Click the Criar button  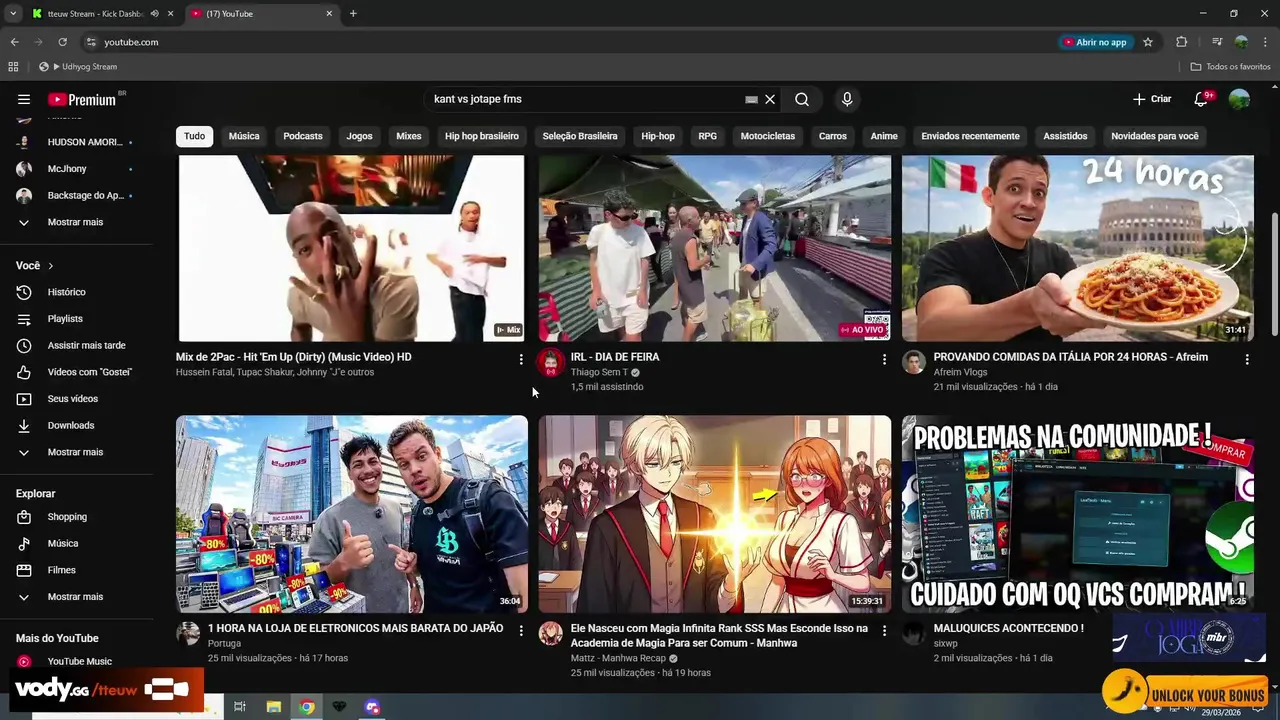pos(1152,99)
